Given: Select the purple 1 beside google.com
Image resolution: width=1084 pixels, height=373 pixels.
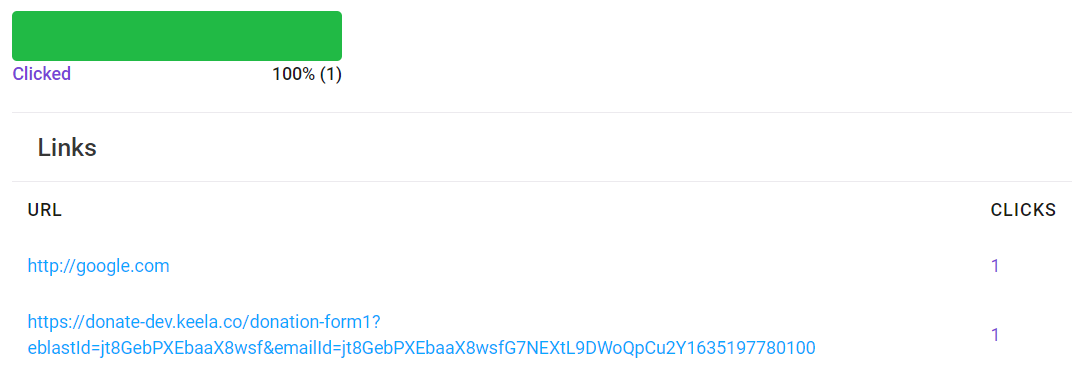Looking at the screenshot, I should pyautogui.click(x=996, y=266).
